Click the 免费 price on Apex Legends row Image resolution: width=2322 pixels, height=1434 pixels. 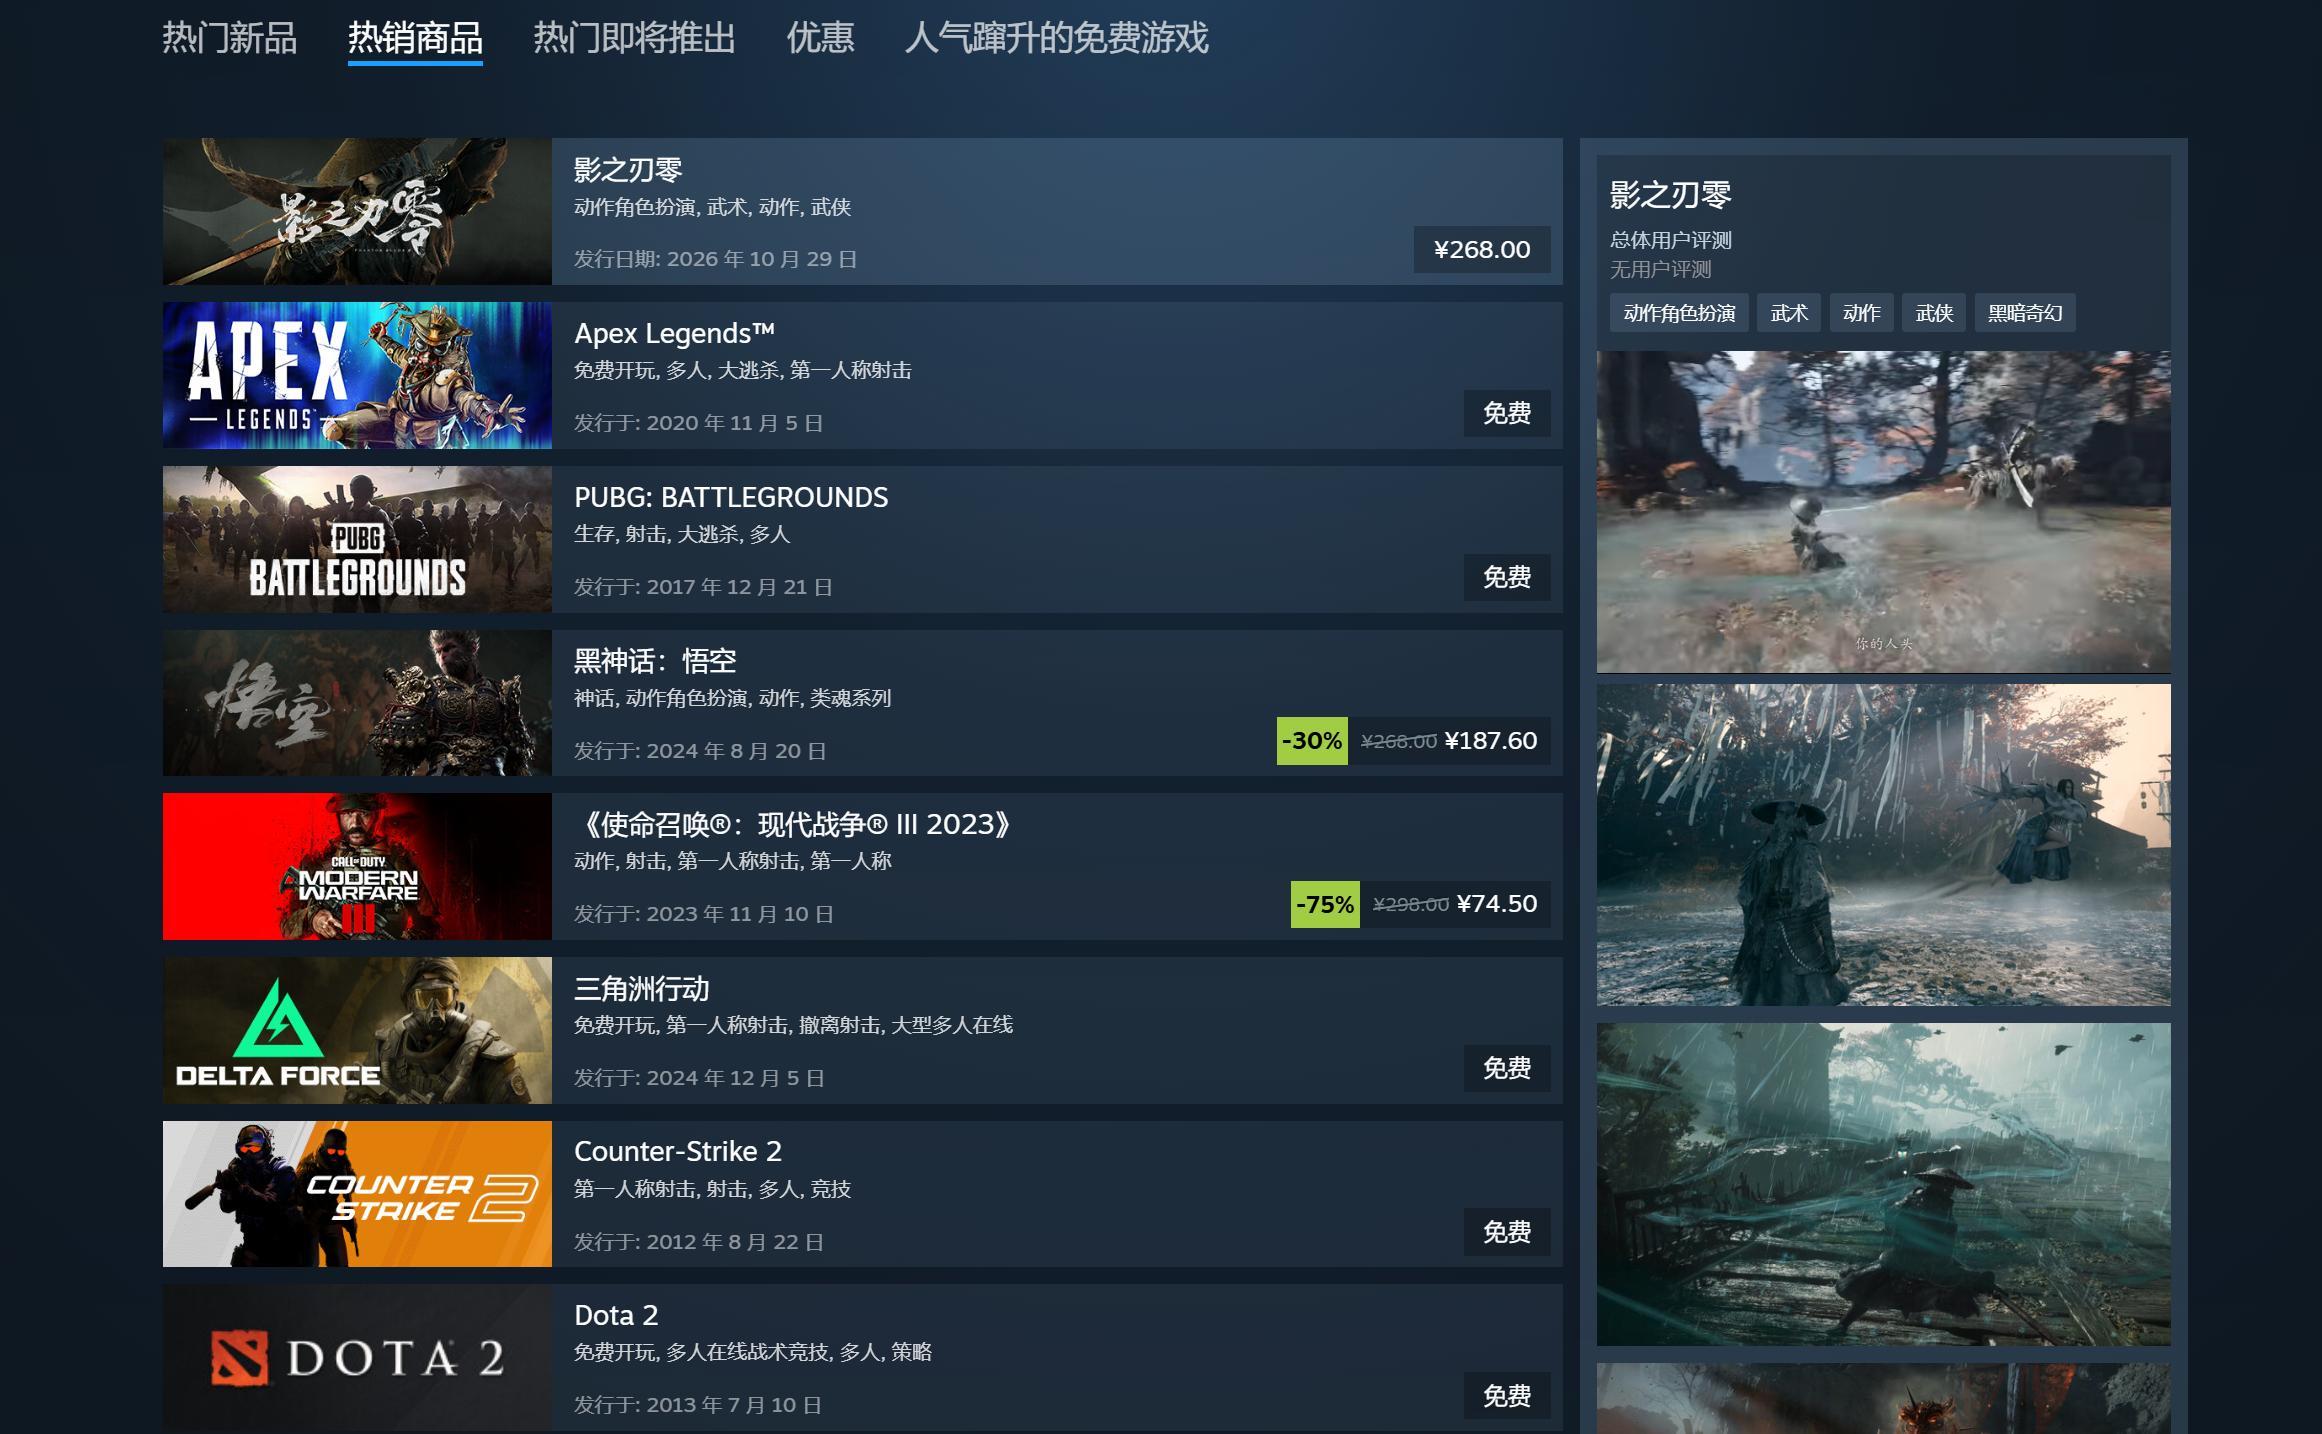point(1507,413)
